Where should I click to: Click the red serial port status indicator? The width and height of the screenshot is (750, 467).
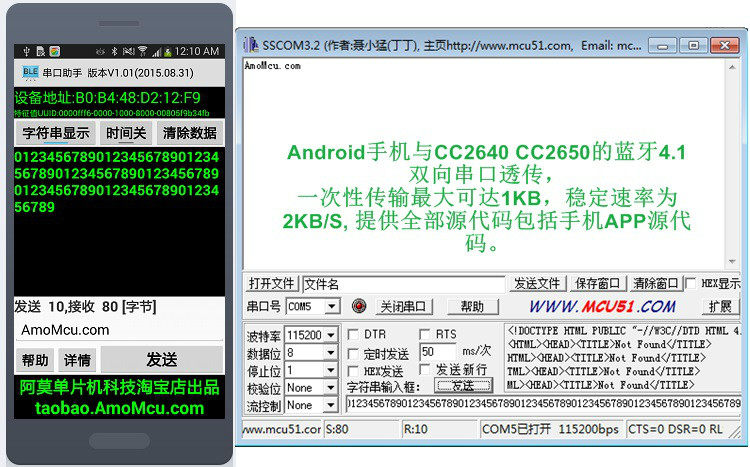click(x=359, y=306)
